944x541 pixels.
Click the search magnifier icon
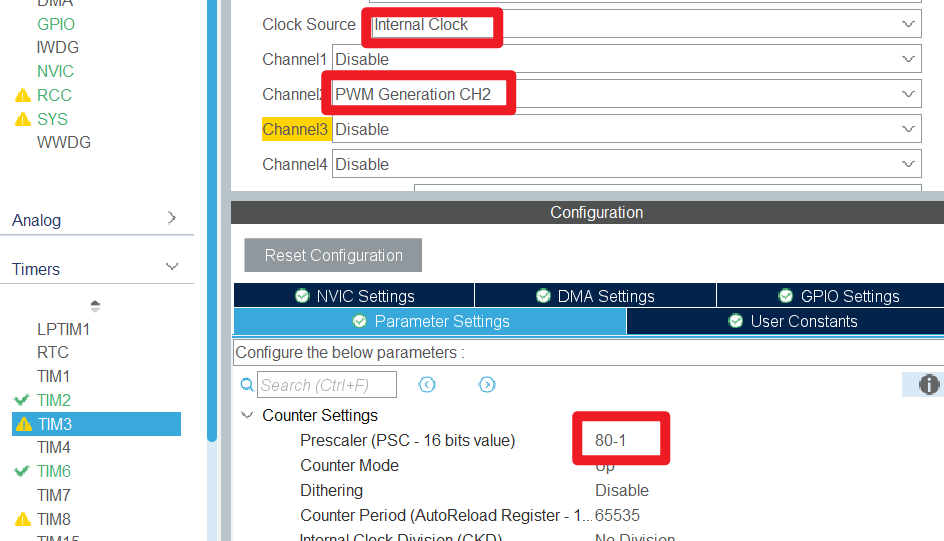tap(247, 385)
